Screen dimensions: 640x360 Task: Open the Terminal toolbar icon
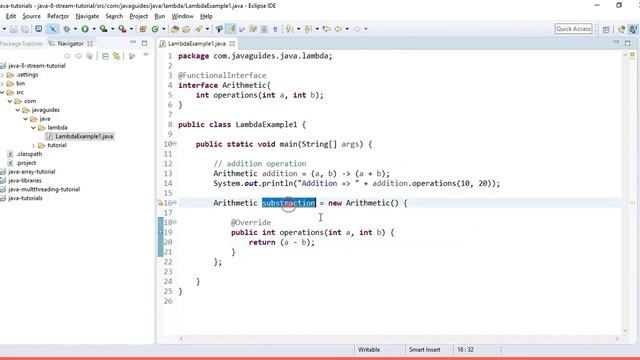click(x=38, y=29)
